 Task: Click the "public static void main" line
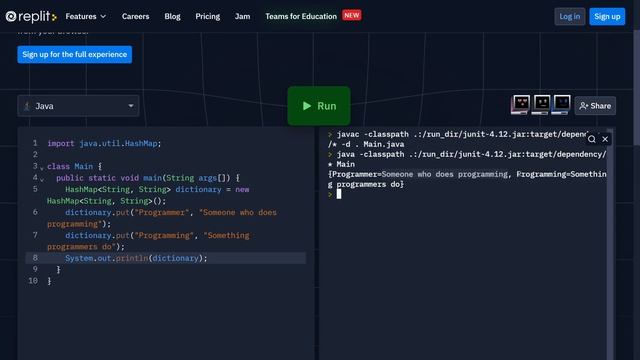click(x=148, y=178)
